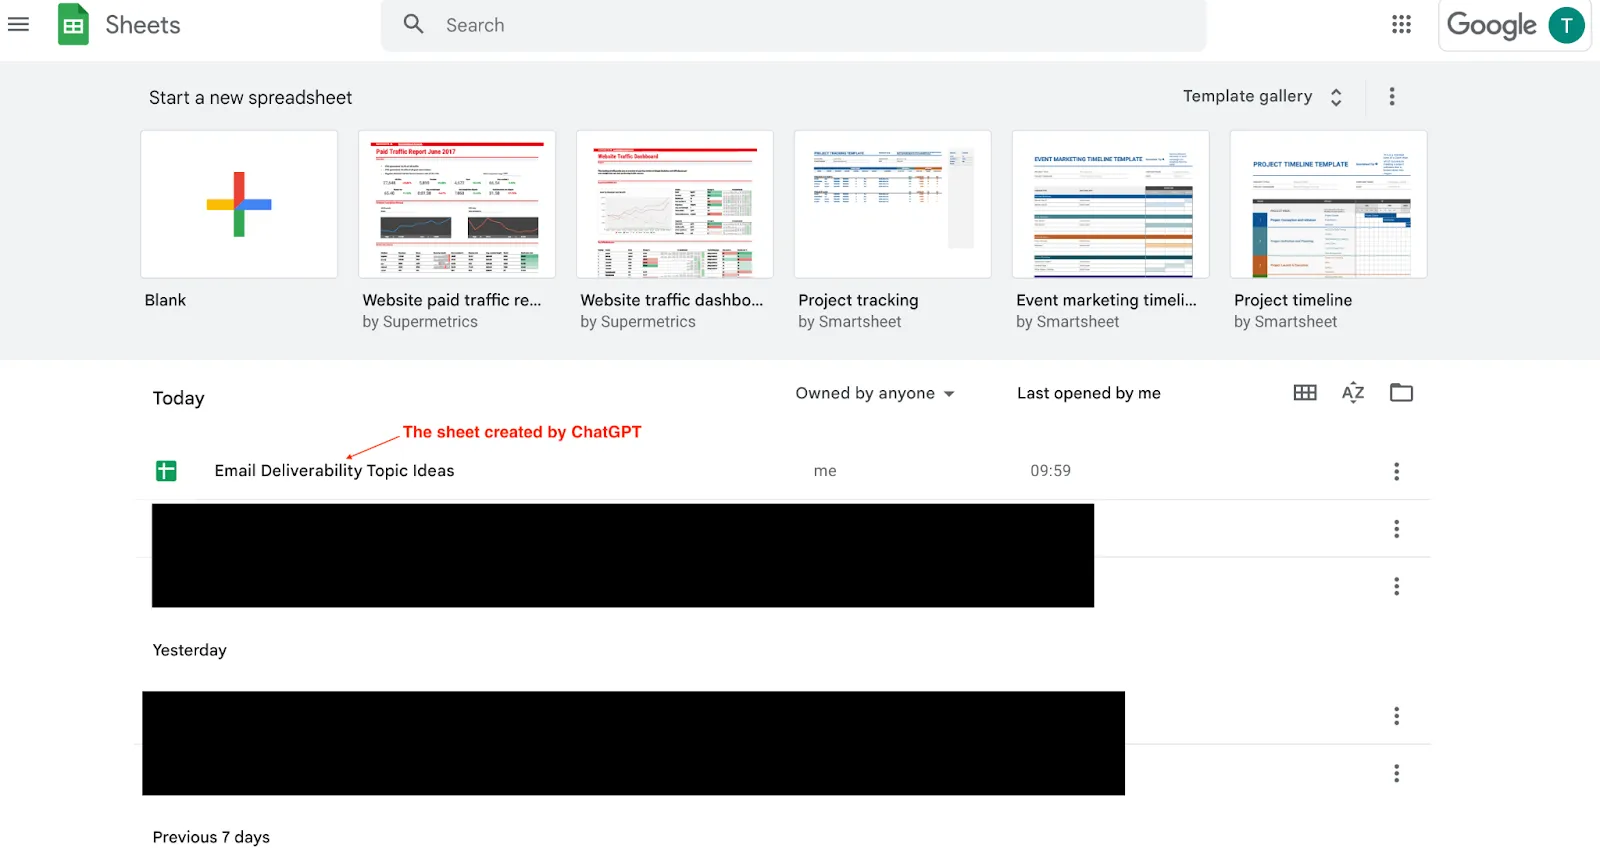The image size is (1600, 855).
Task: Open Email Deliverability Topic Ideas file
Action: coord(334,471)
